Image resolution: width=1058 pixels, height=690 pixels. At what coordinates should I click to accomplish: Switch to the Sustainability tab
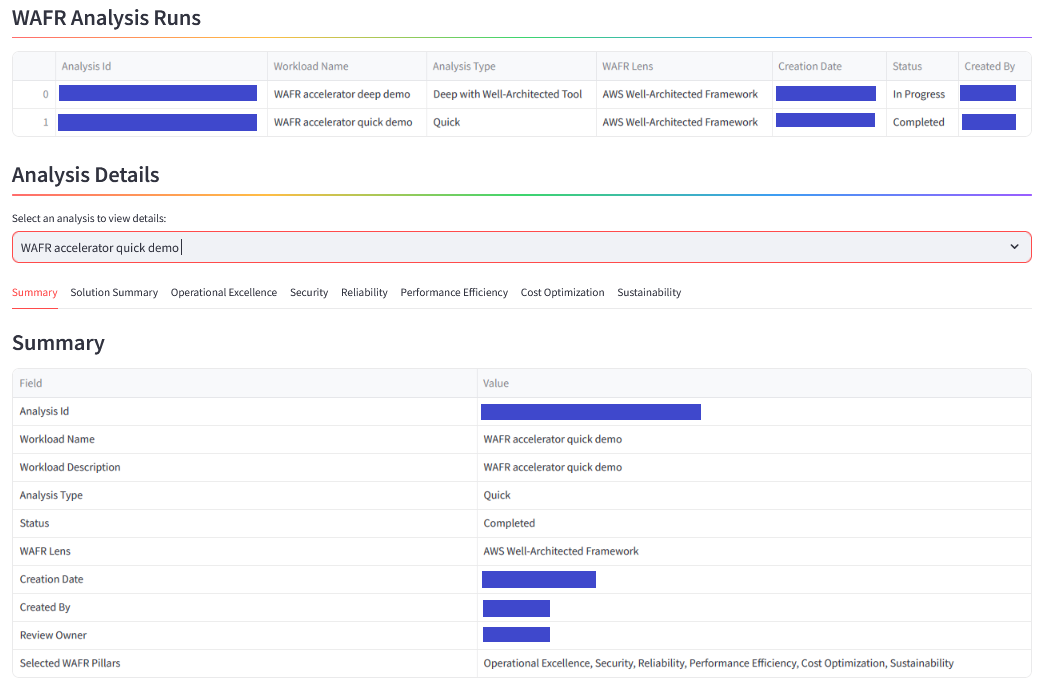pyautogui.click(x=649, y=292)
